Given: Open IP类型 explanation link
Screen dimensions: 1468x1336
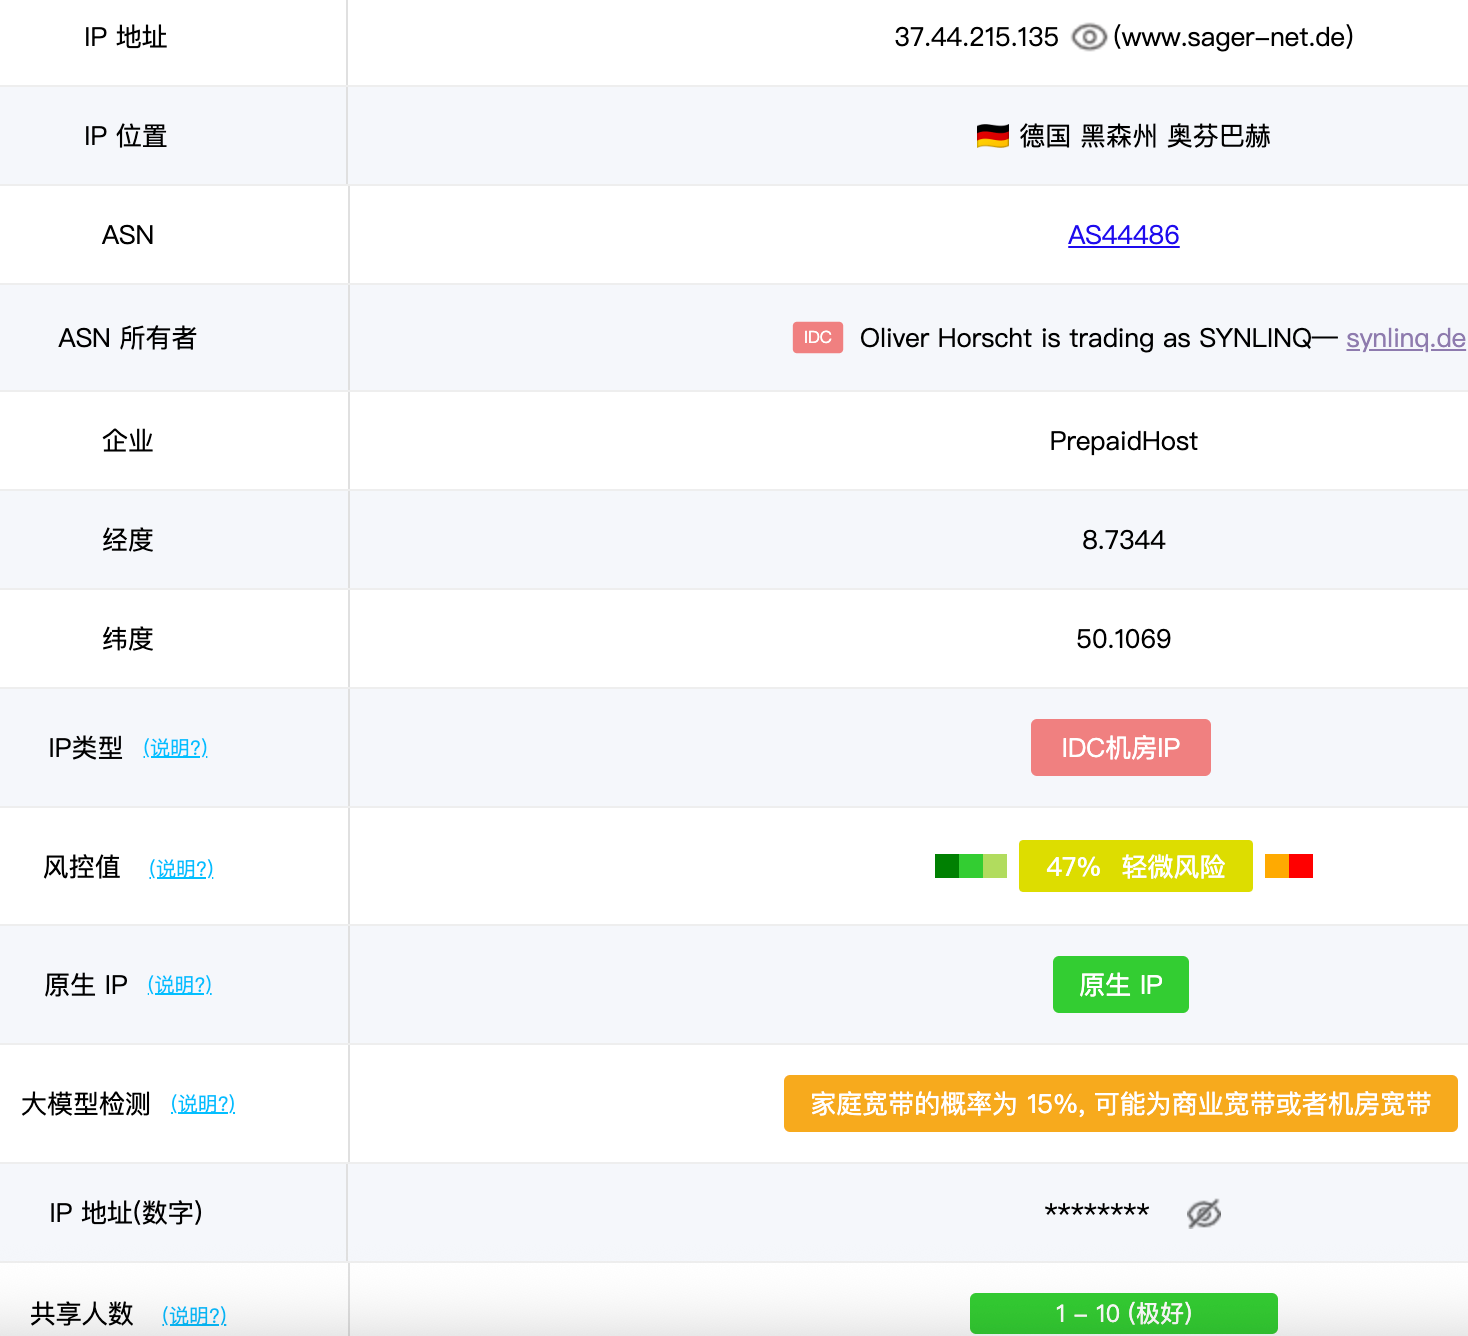Looking at the screenshot, I should (175, 748).
